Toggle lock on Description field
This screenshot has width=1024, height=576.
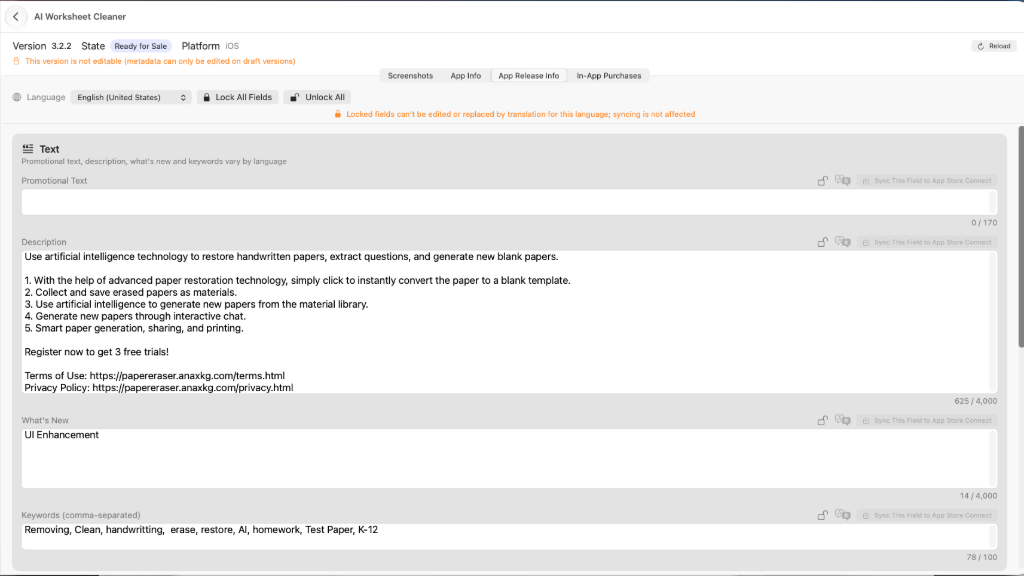click(823, 242)
